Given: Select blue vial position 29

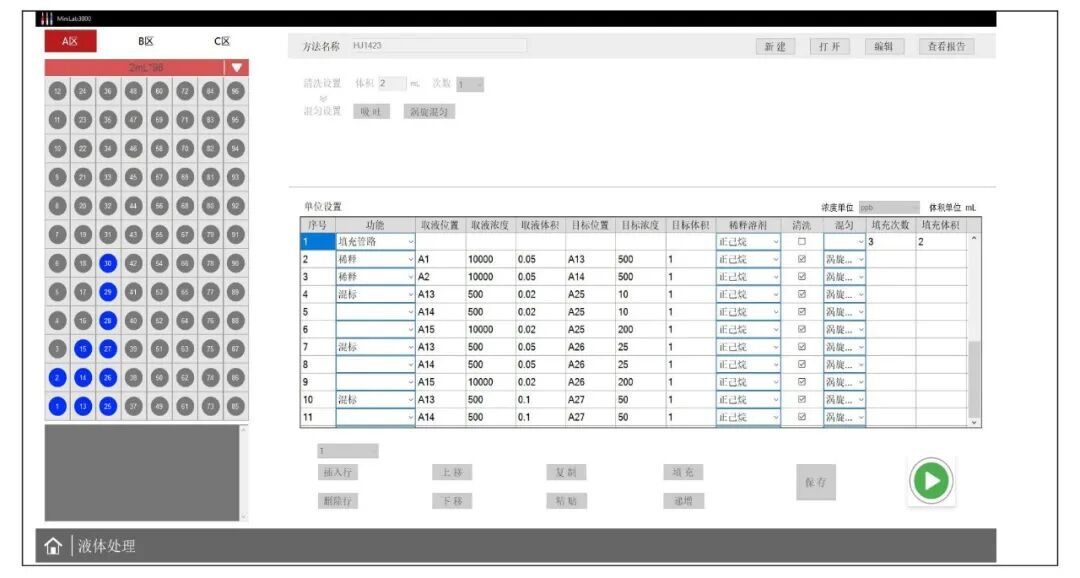Looking at the screenshot, I should 108,292.
